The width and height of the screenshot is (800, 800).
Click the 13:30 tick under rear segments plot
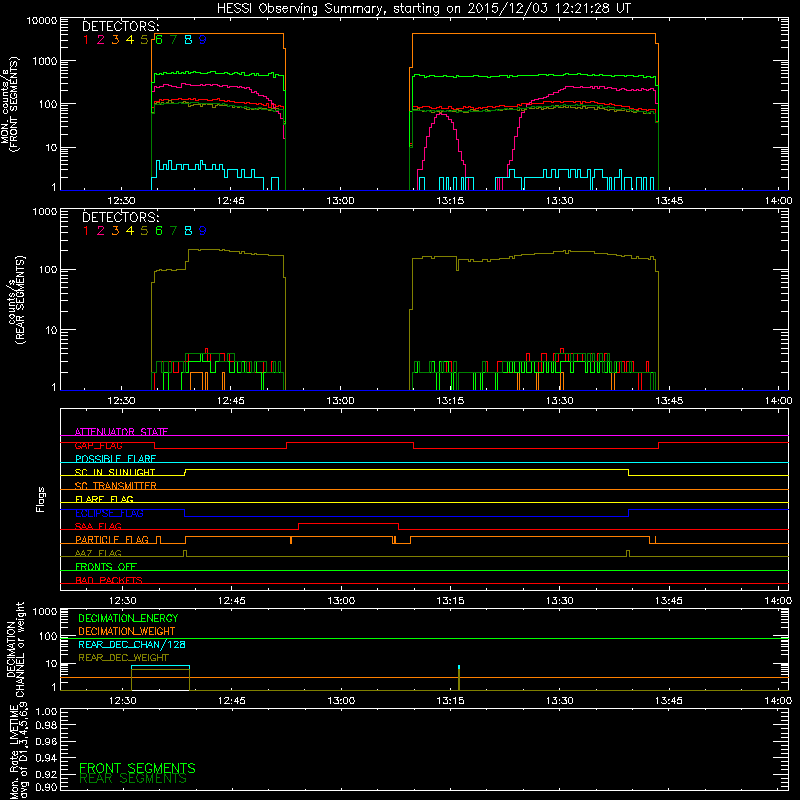pos(560,401)
